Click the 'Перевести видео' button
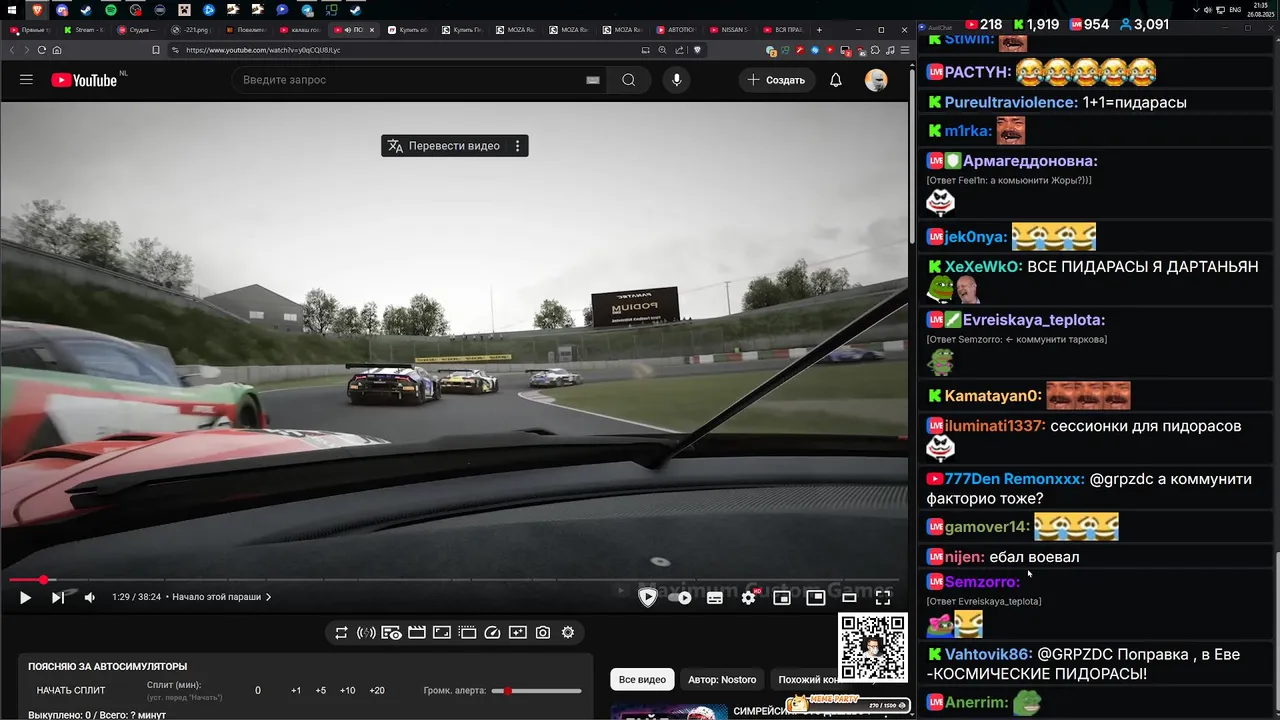 click(x=444, y=146)
